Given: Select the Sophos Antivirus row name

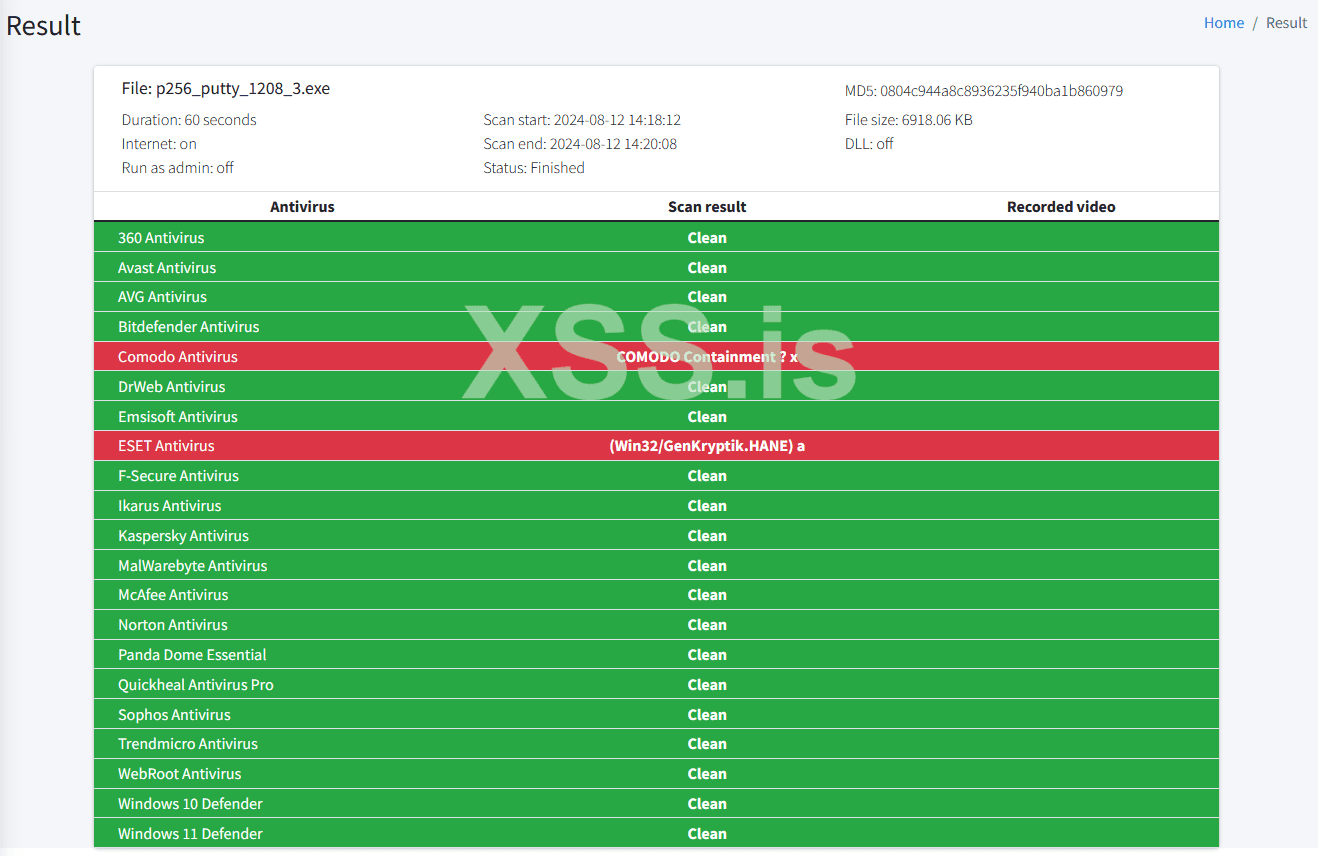Looking at the screenshot, I should (174, 715).
